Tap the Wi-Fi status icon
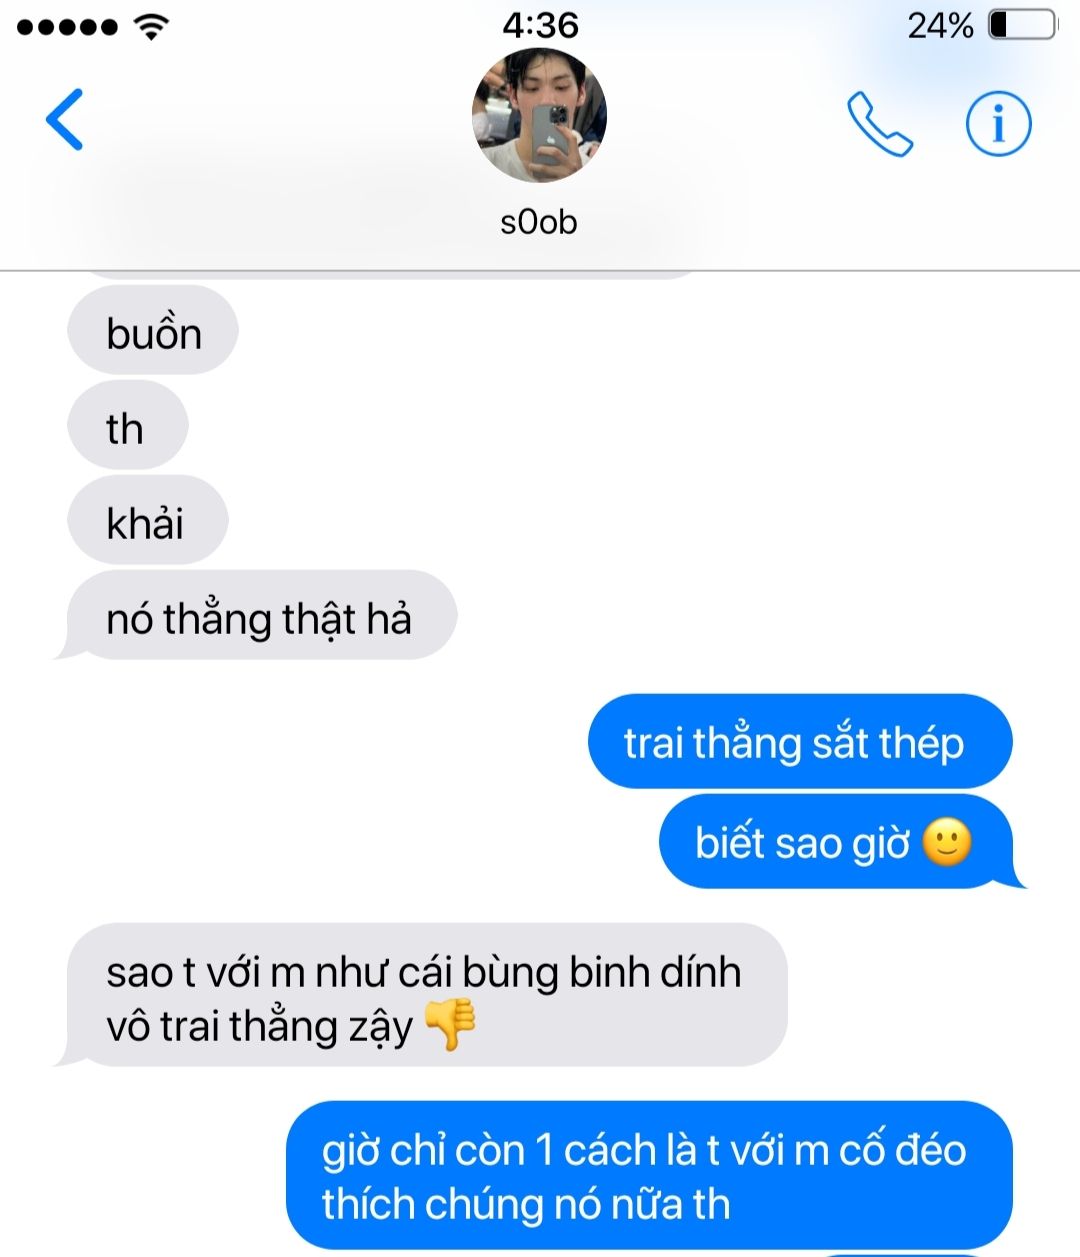 [151, 26]
